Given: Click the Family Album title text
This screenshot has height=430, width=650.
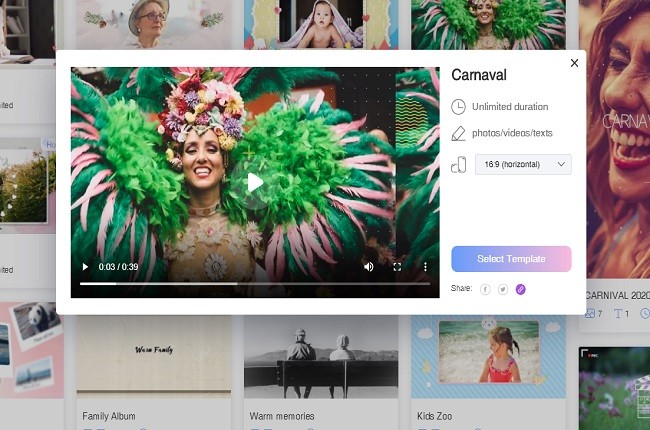Looking at the screenshot, I should 109,416.
